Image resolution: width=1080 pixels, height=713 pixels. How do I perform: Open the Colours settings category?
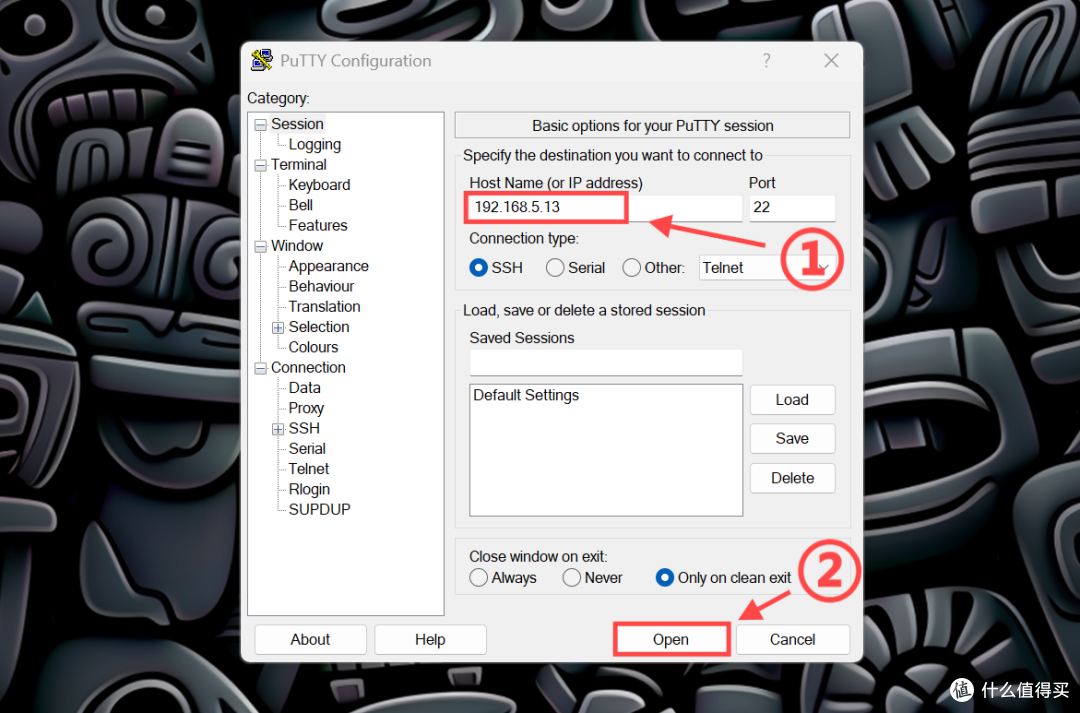(313, 347)
